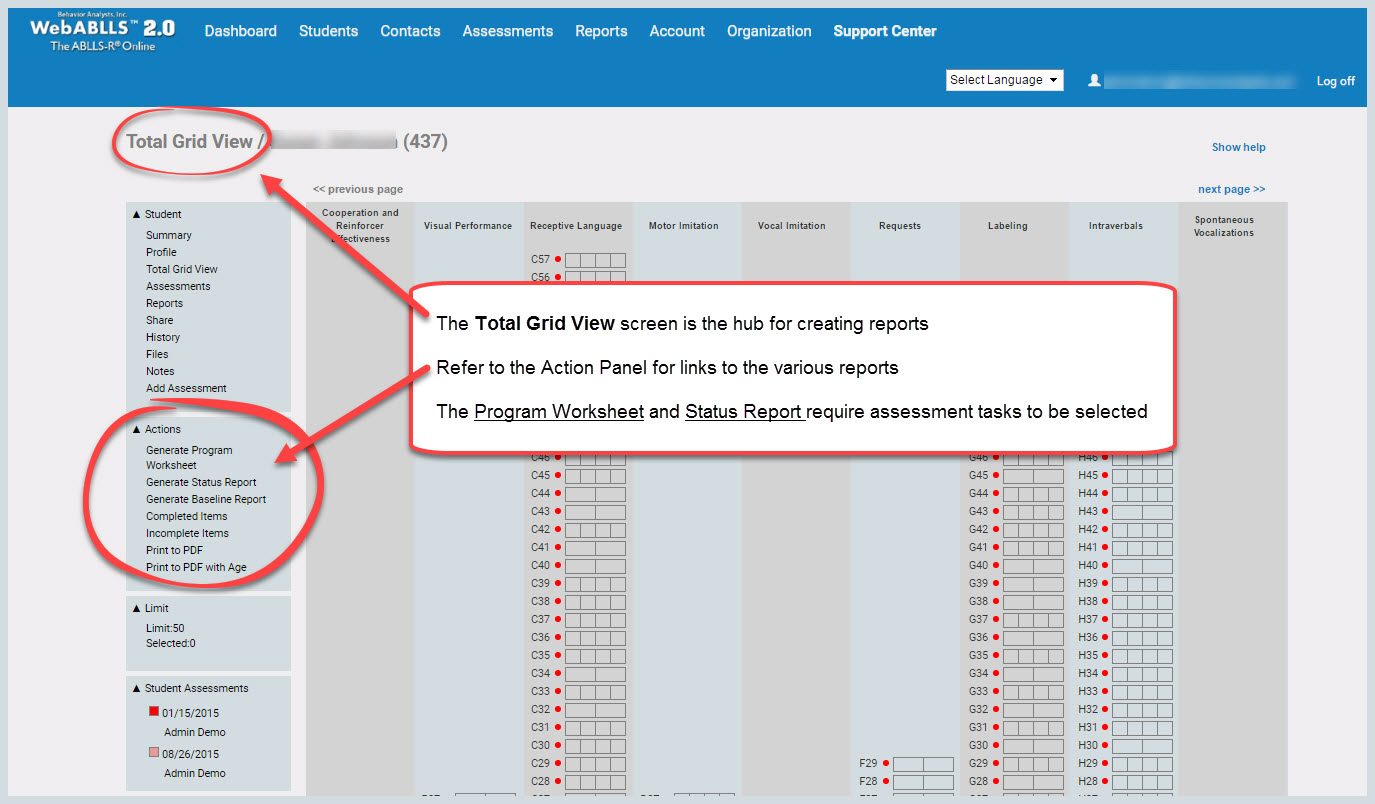1375x804 pixels.
Task: Collapse the Actions panel section
Action: pos(137,429)
